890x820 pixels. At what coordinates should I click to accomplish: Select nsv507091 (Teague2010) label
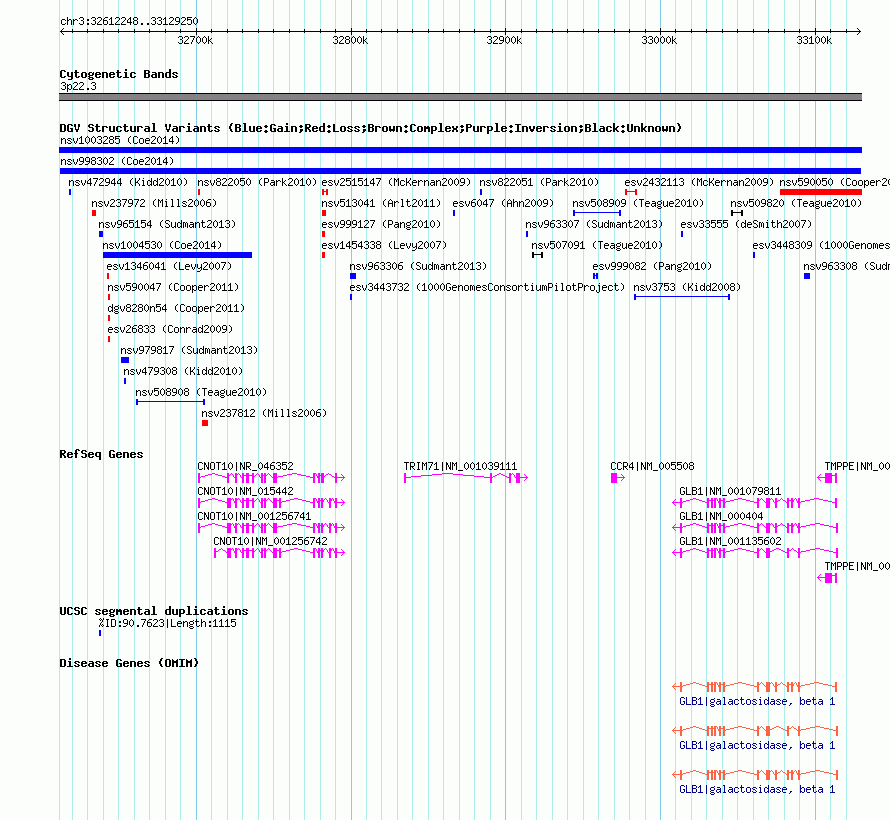tap(597, 245)
